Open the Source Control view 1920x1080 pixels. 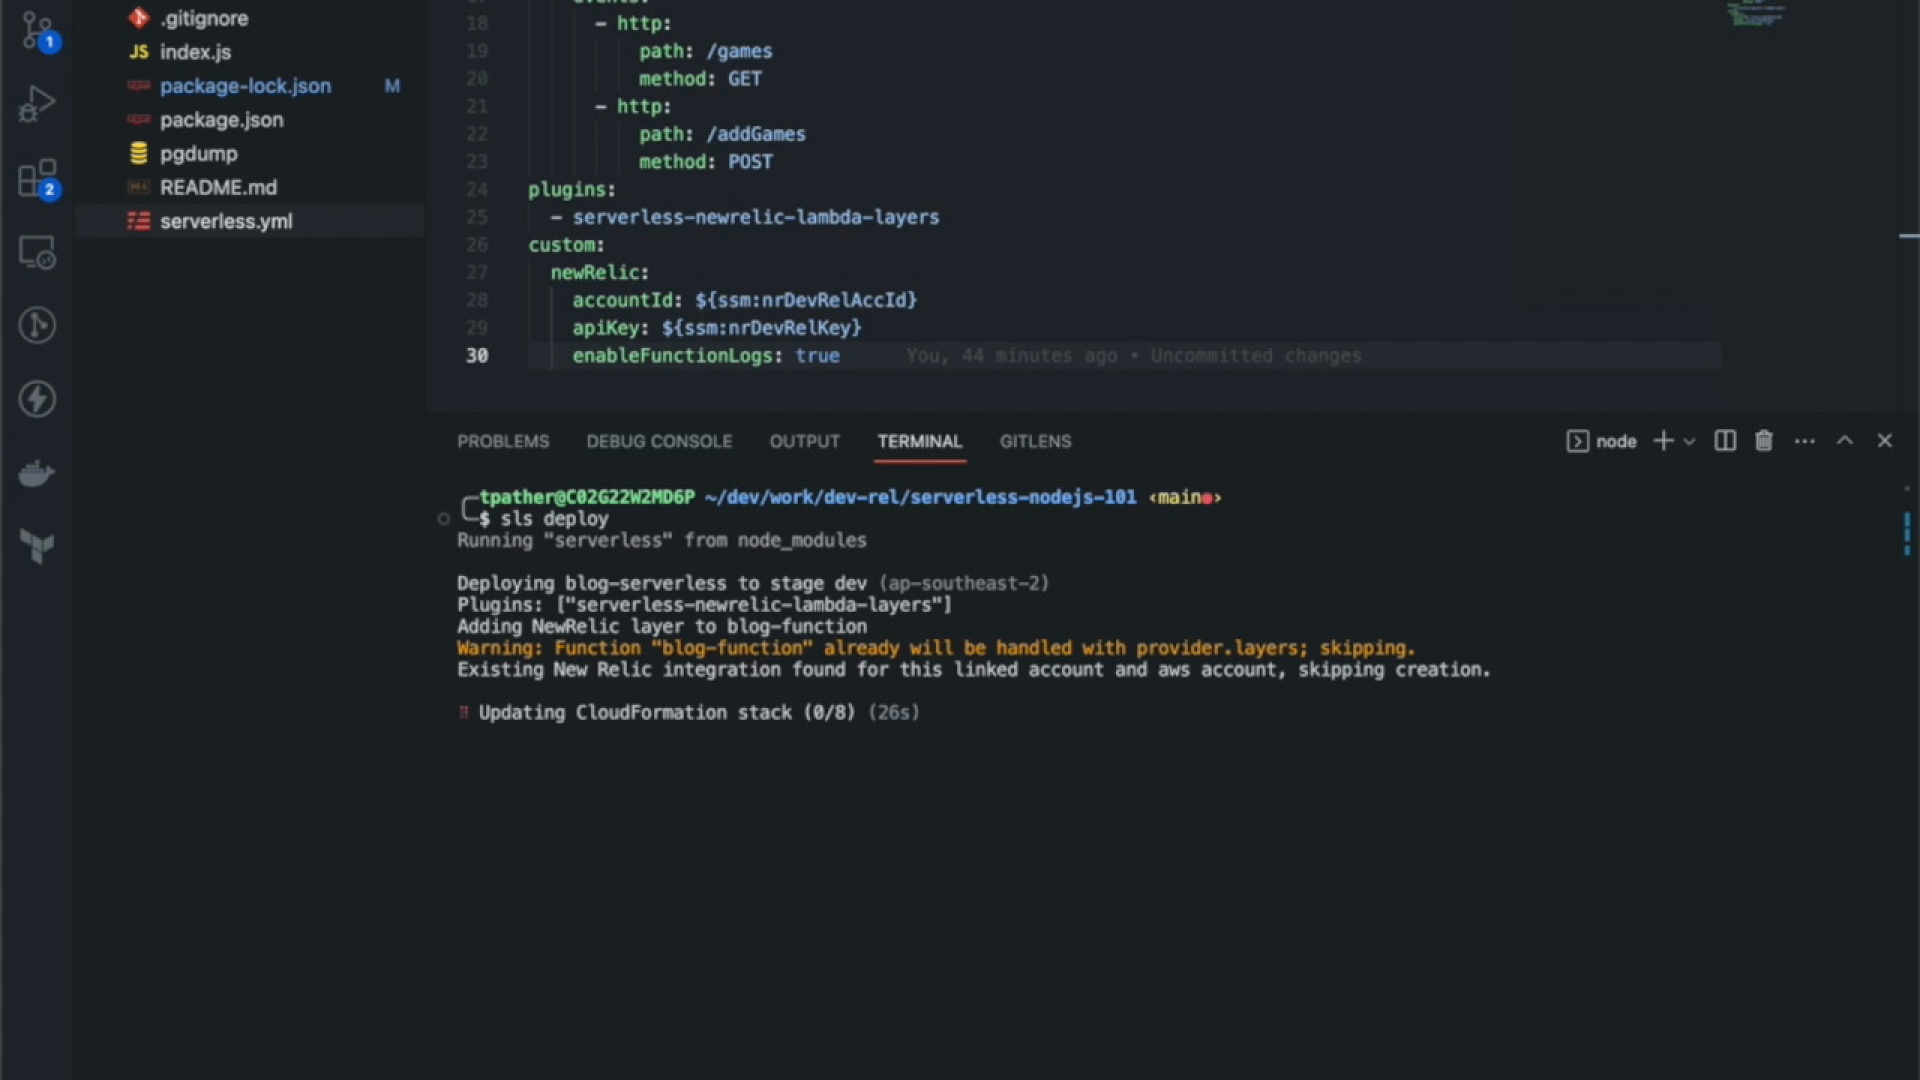click(38, 30)
